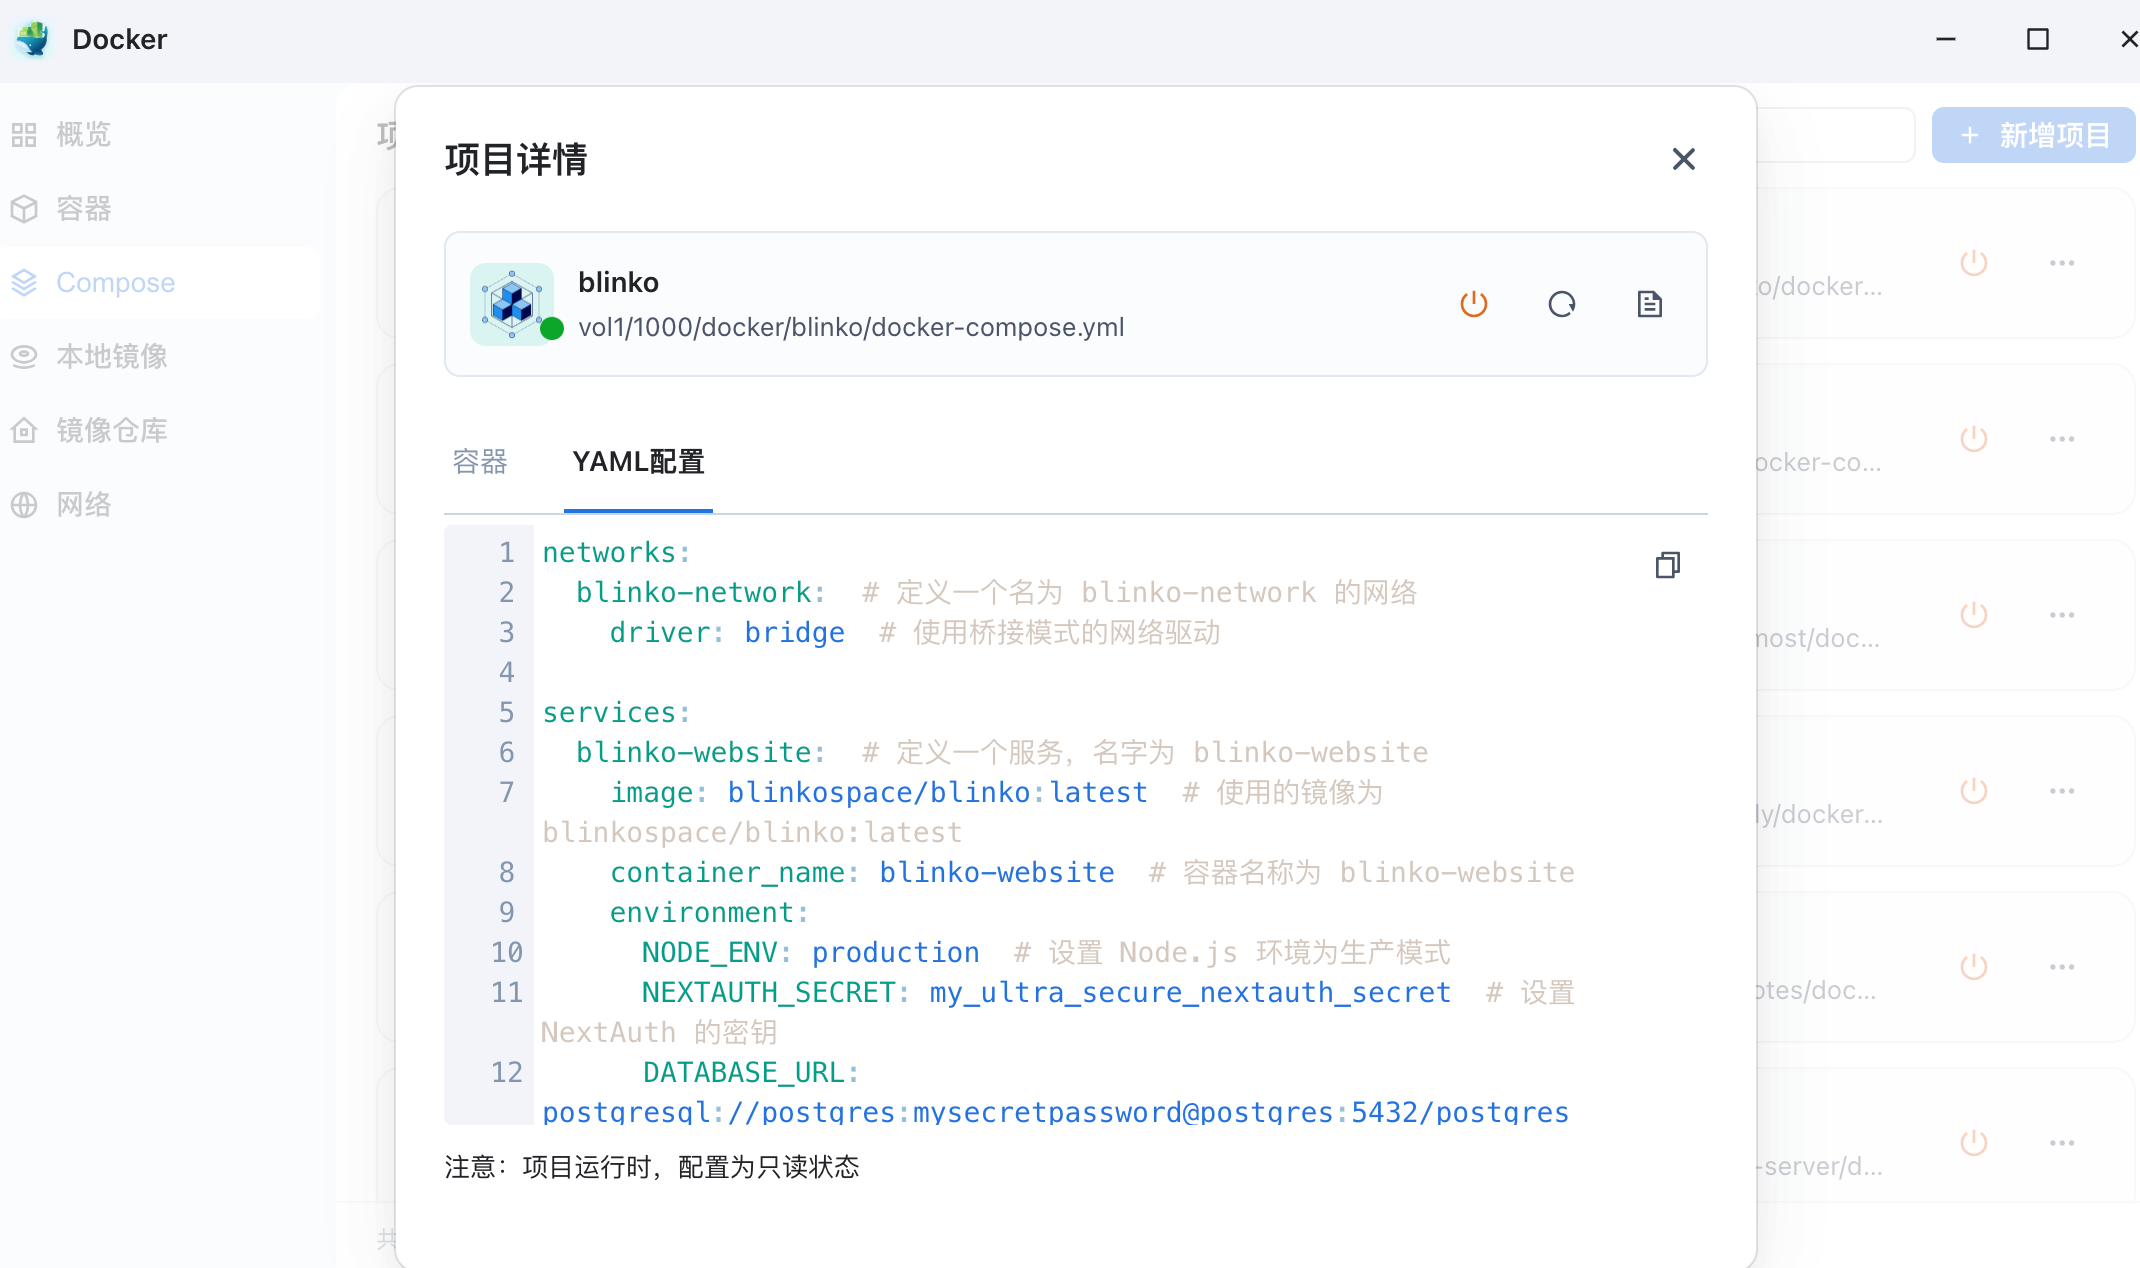This screenshot has width=2140, height=1268.
Task: Close the 项目详情 dialog
Action: (x=1683, y=159)
